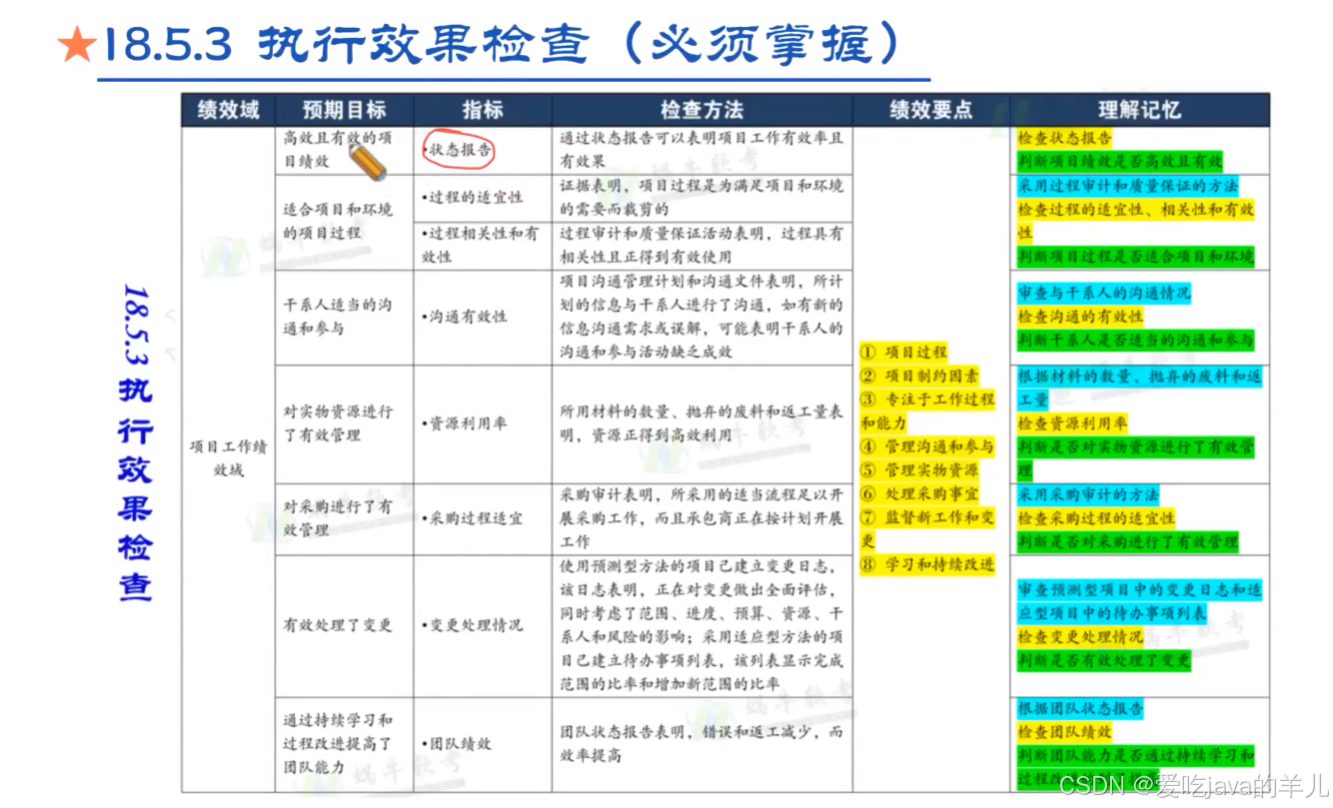Click the '绩效要点' column header
The width and height of the screenshot is (1333, 808).
(930, 110)
